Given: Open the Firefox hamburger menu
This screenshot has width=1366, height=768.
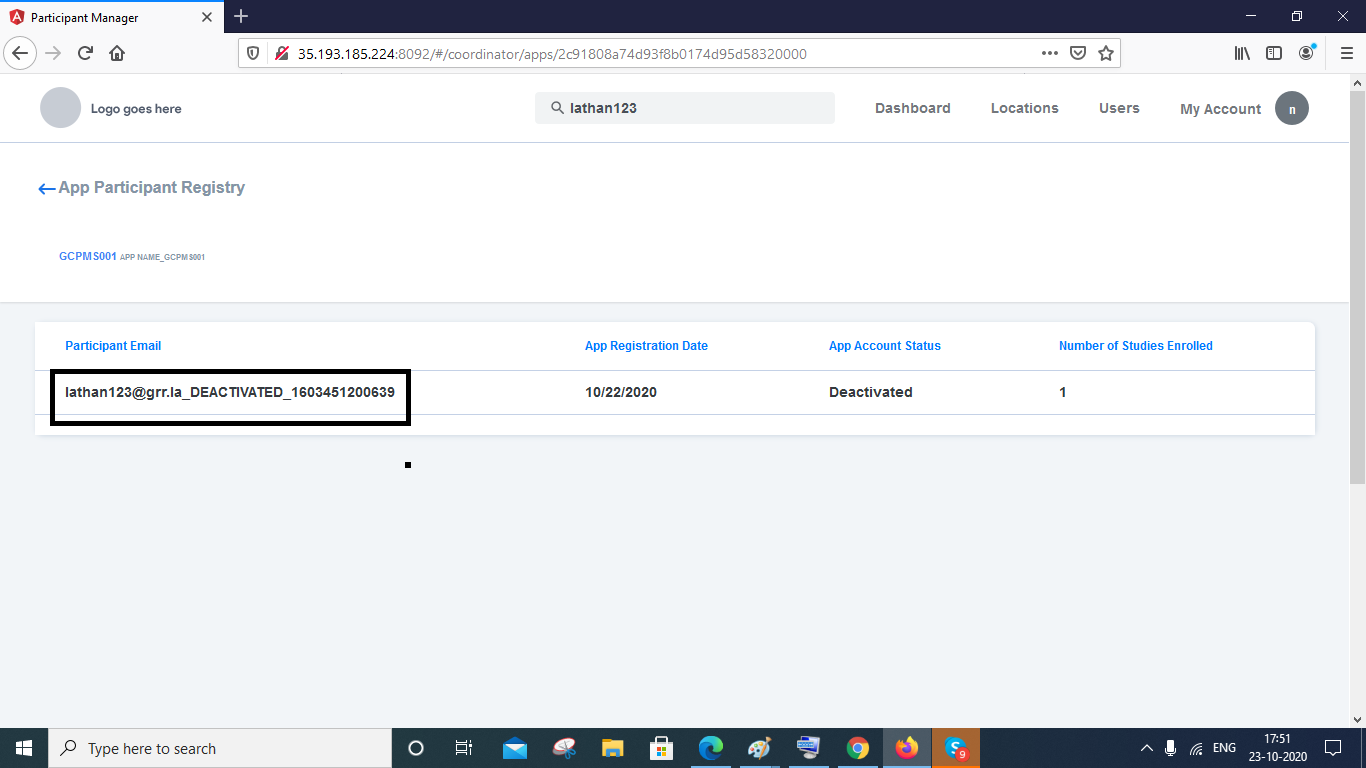Looking at the screenshot, I should coord(1345,53).
